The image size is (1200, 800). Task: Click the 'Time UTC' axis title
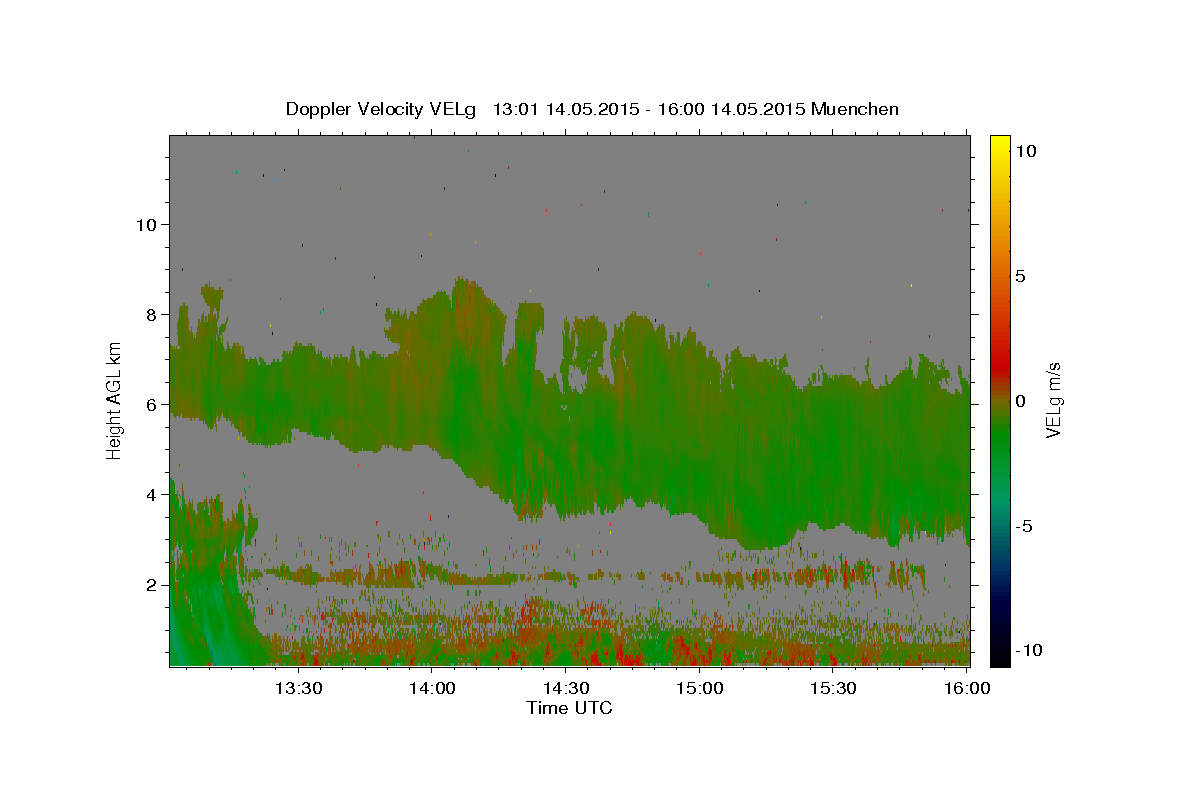click(569, 708)
